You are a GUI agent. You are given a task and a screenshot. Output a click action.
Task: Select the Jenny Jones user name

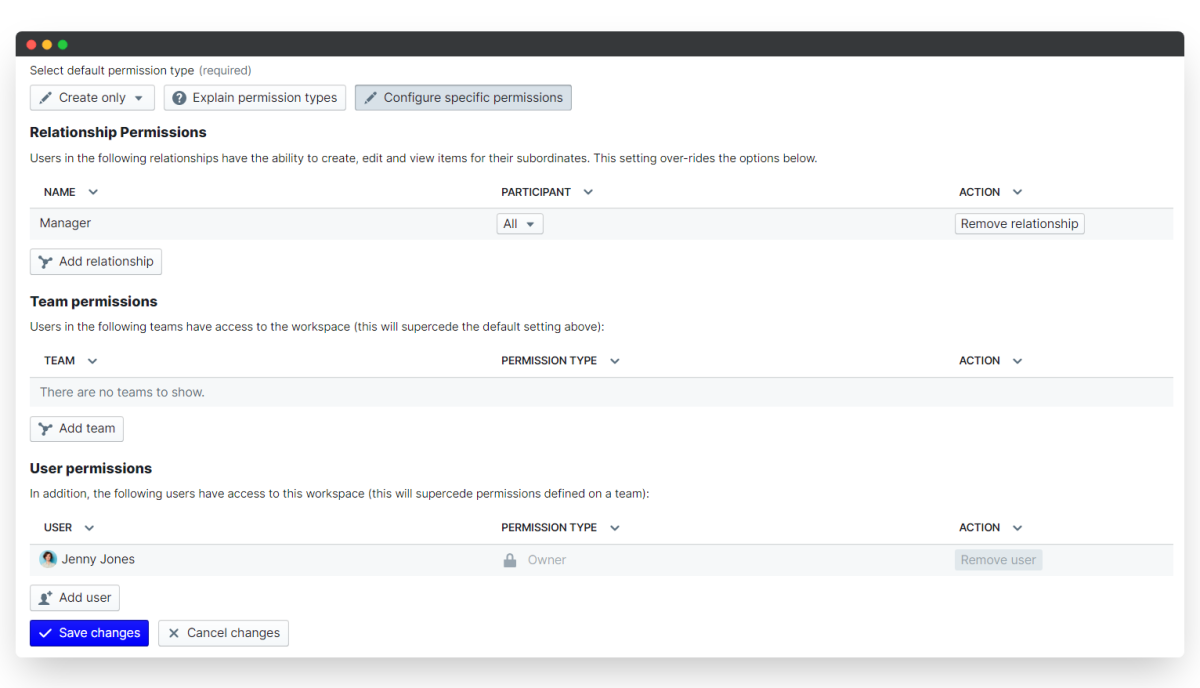[x=98, y=560]
